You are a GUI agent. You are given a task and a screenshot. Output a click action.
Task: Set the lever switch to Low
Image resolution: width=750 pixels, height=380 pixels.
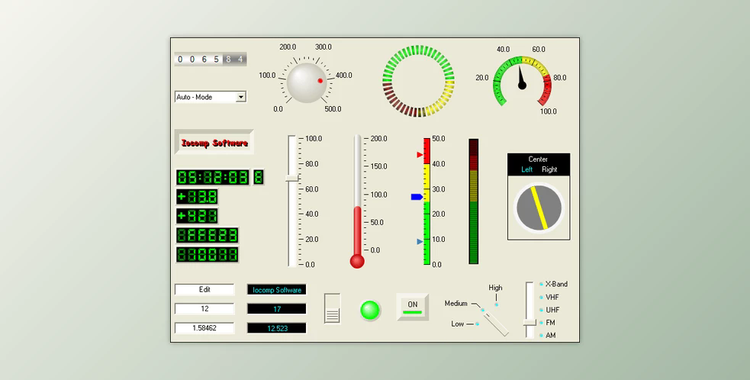pos(457,324)
